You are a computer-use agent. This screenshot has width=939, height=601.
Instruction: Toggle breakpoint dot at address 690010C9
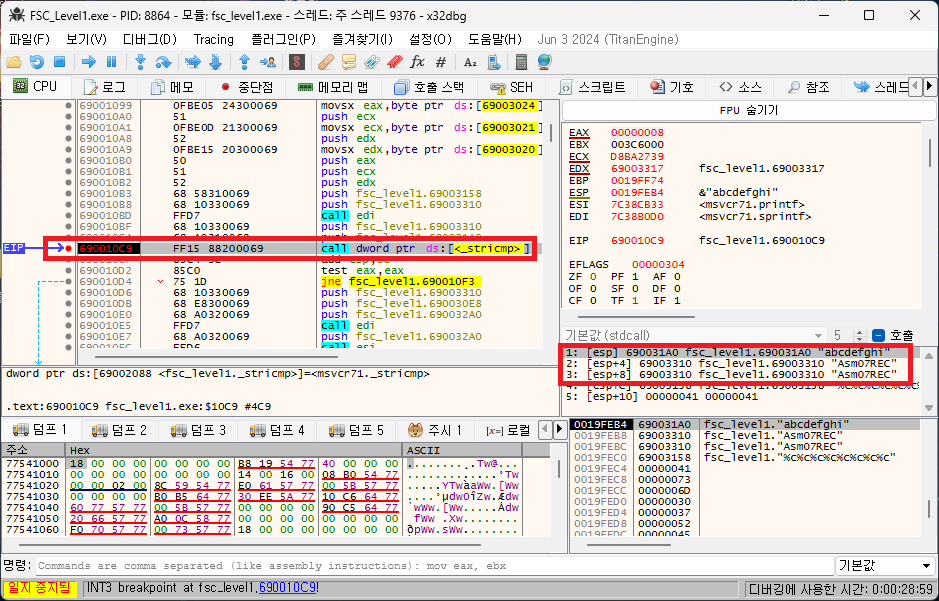click(68, 248)
